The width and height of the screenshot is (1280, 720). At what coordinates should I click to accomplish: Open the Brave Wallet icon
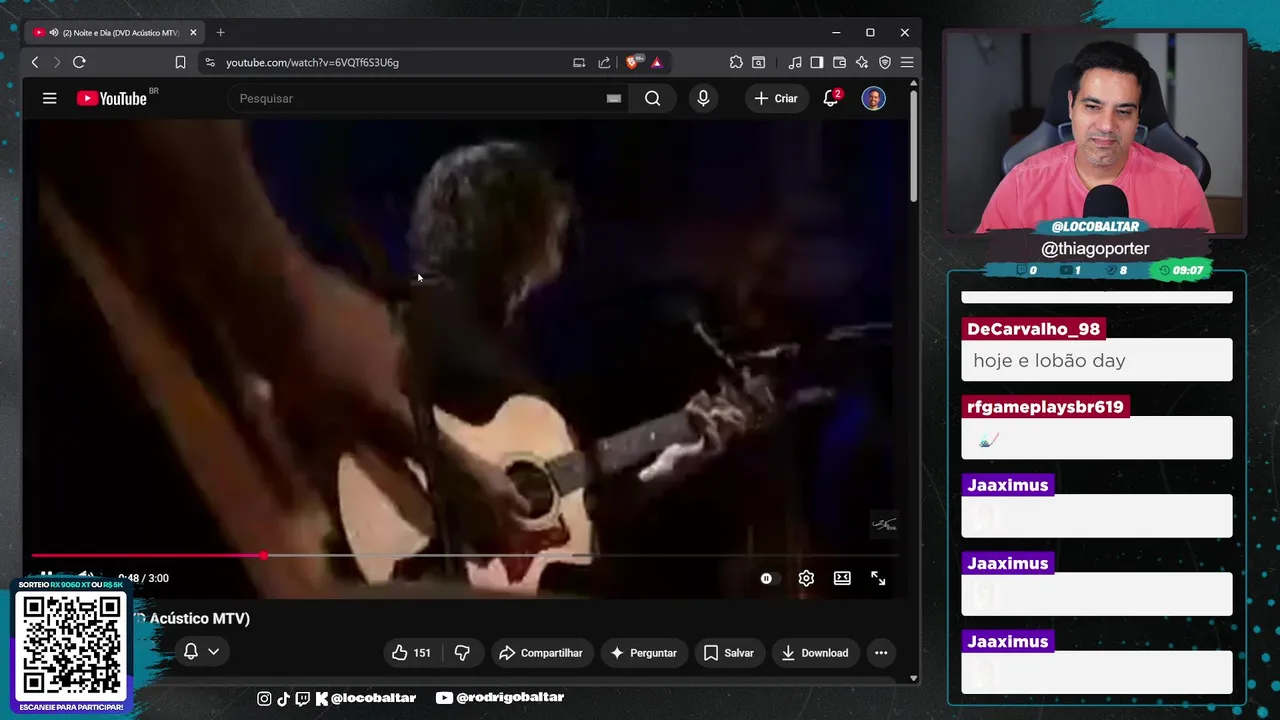(839, 62)
